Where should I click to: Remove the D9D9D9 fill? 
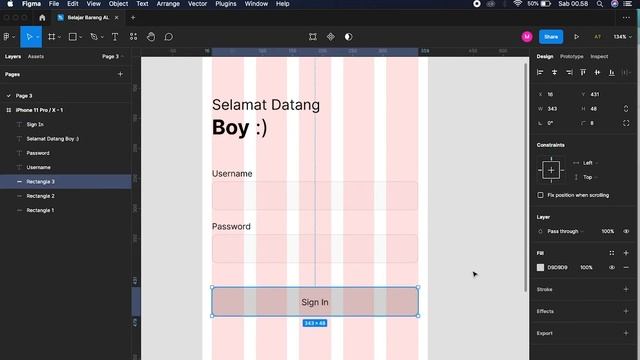(626, 268)
